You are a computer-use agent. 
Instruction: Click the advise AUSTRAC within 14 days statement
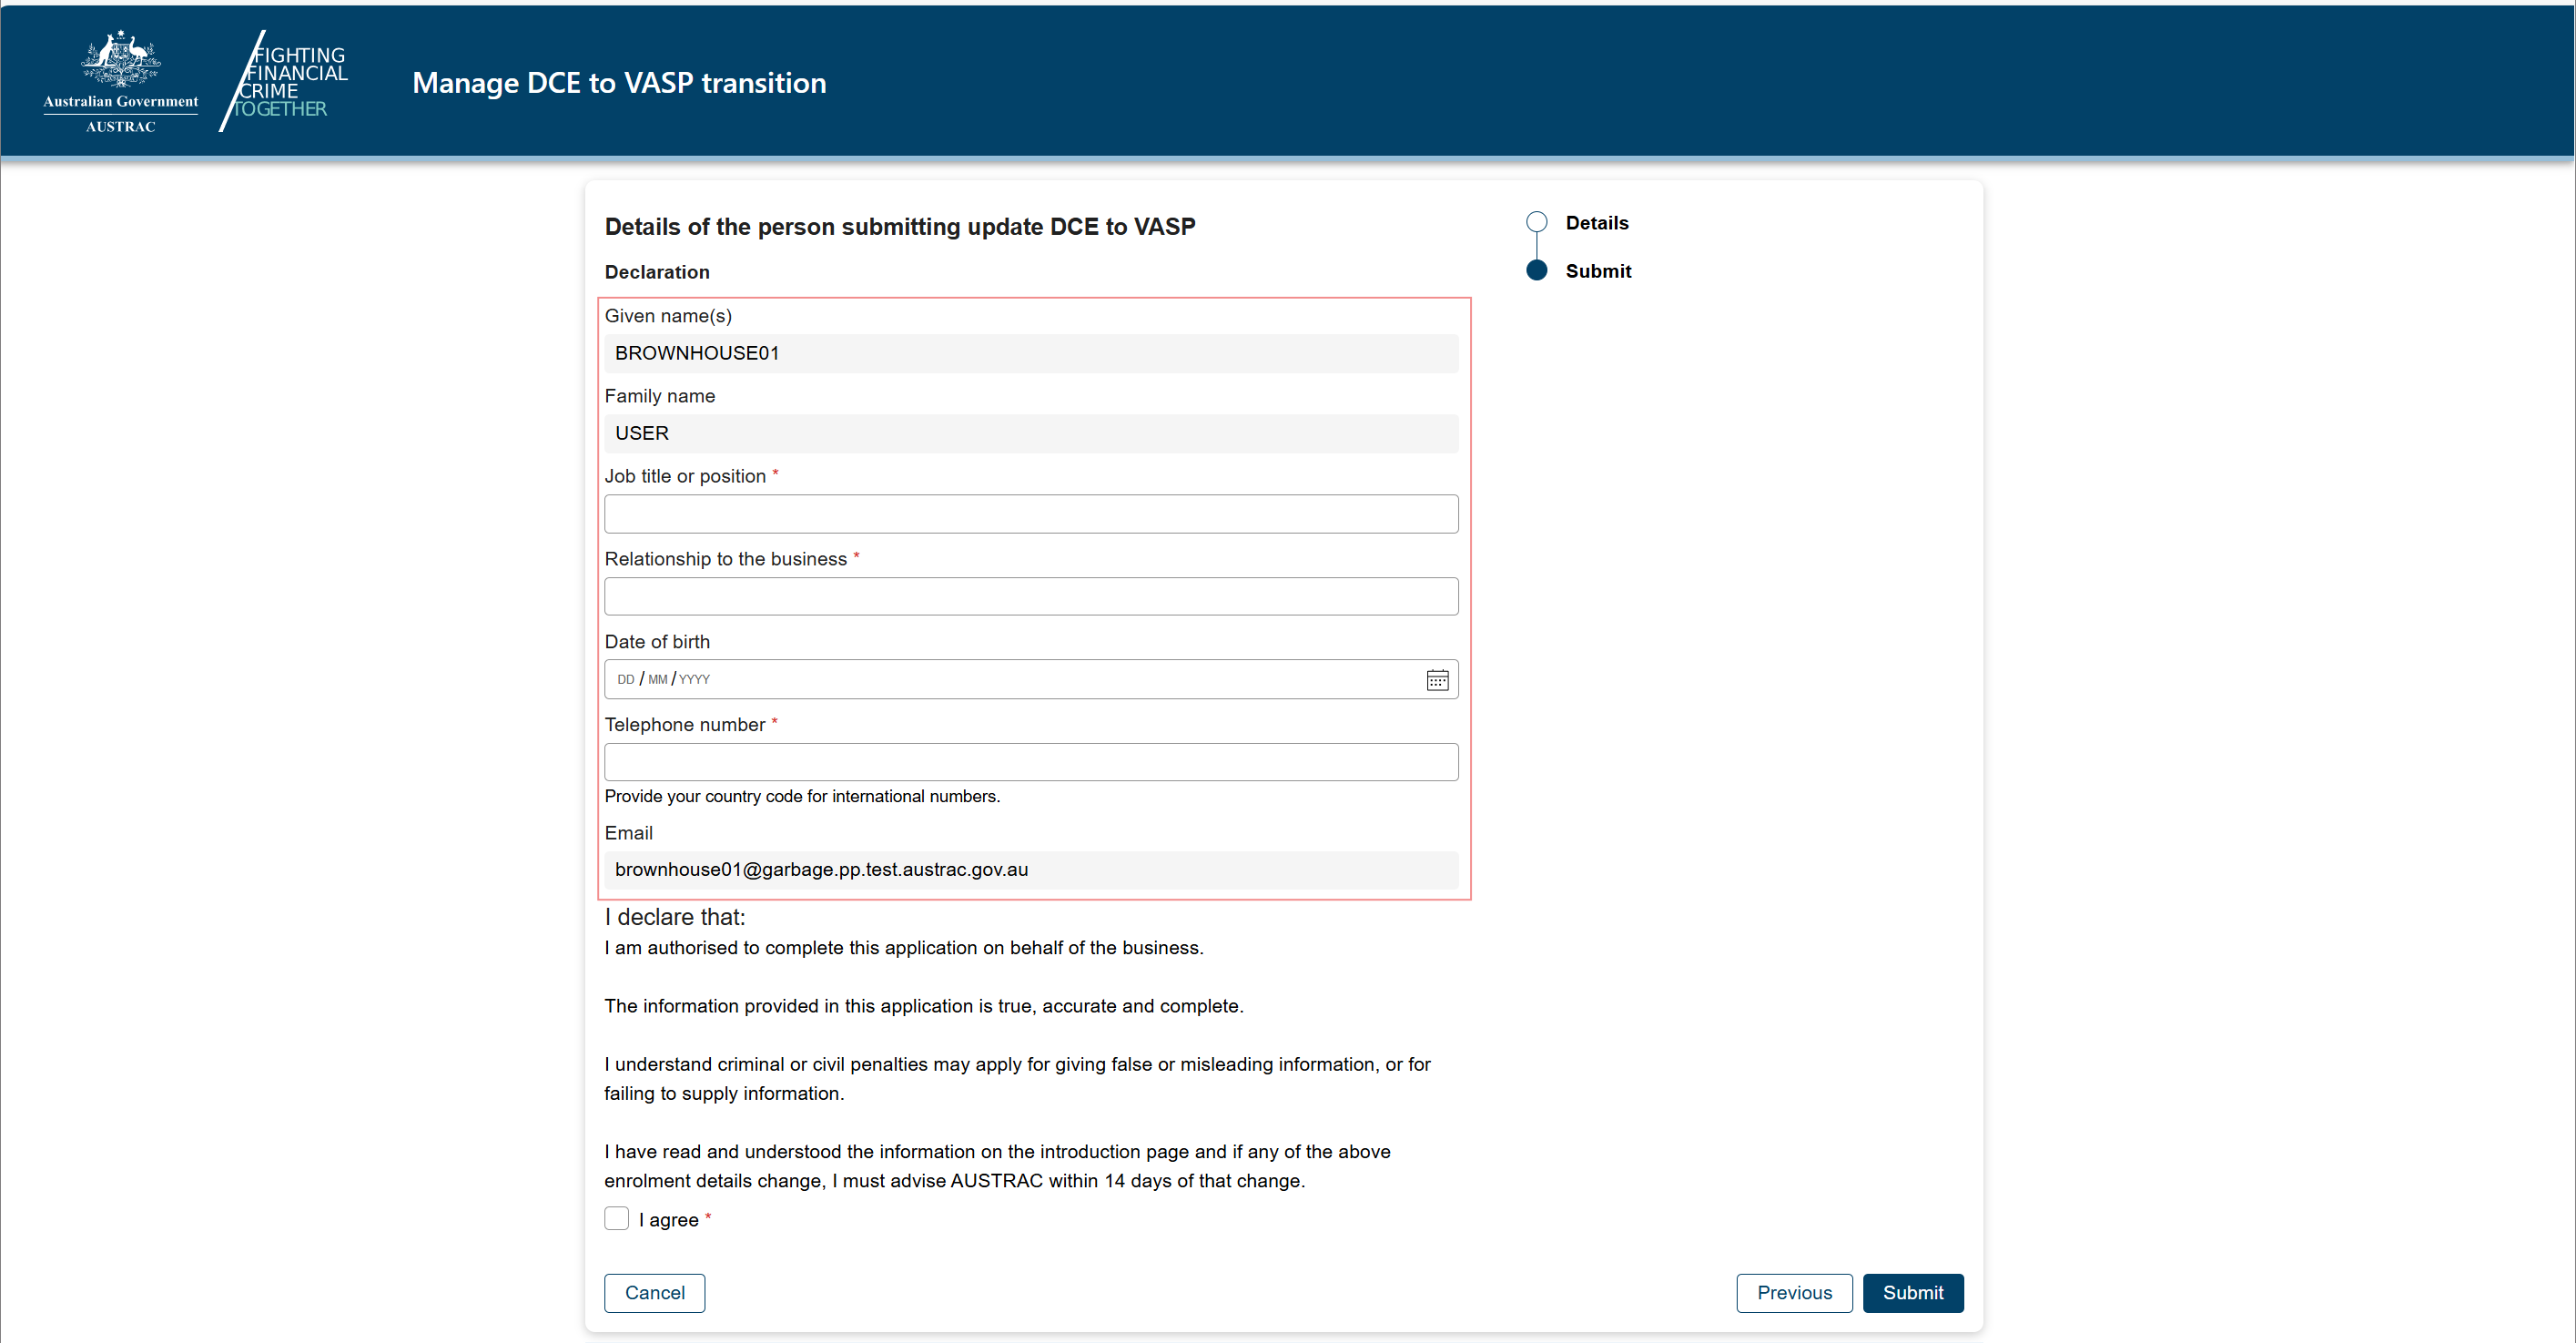coord(997,1166)
